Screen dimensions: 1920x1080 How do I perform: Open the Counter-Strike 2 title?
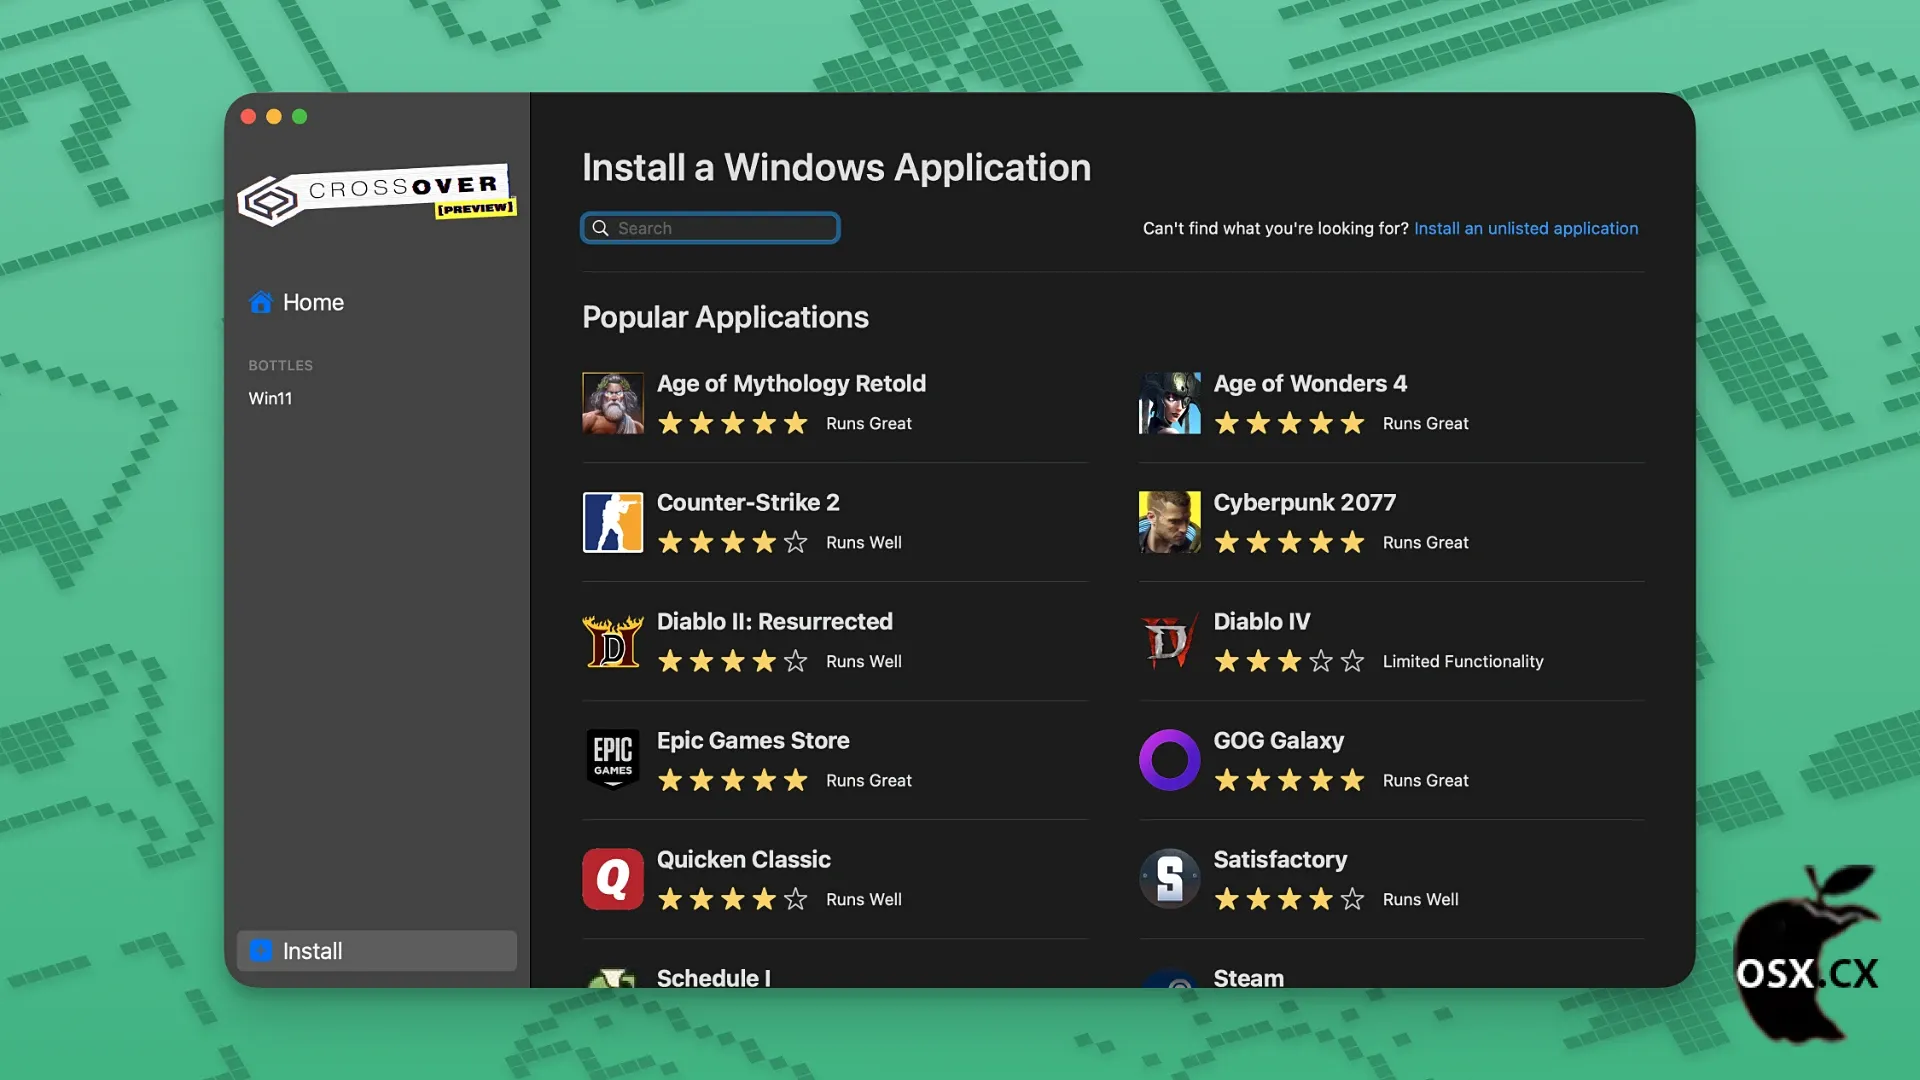tap(748, 503)
